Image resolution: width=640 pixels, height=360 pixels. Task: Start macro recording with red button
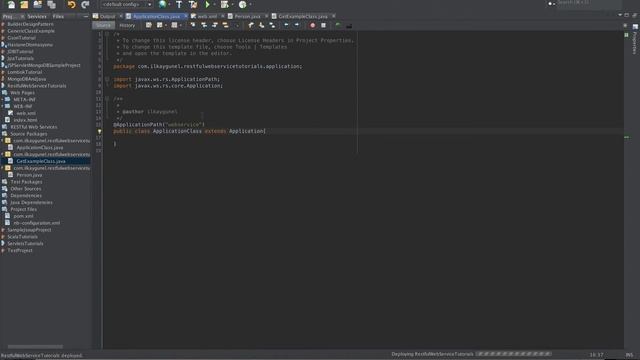pos(313,25)
